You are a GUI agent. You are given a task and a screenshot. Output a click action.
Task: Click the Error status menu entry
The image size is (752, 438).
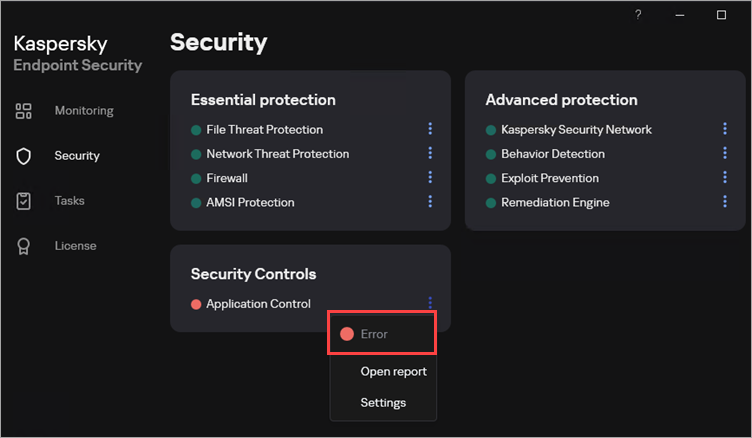tap(373, 334)
